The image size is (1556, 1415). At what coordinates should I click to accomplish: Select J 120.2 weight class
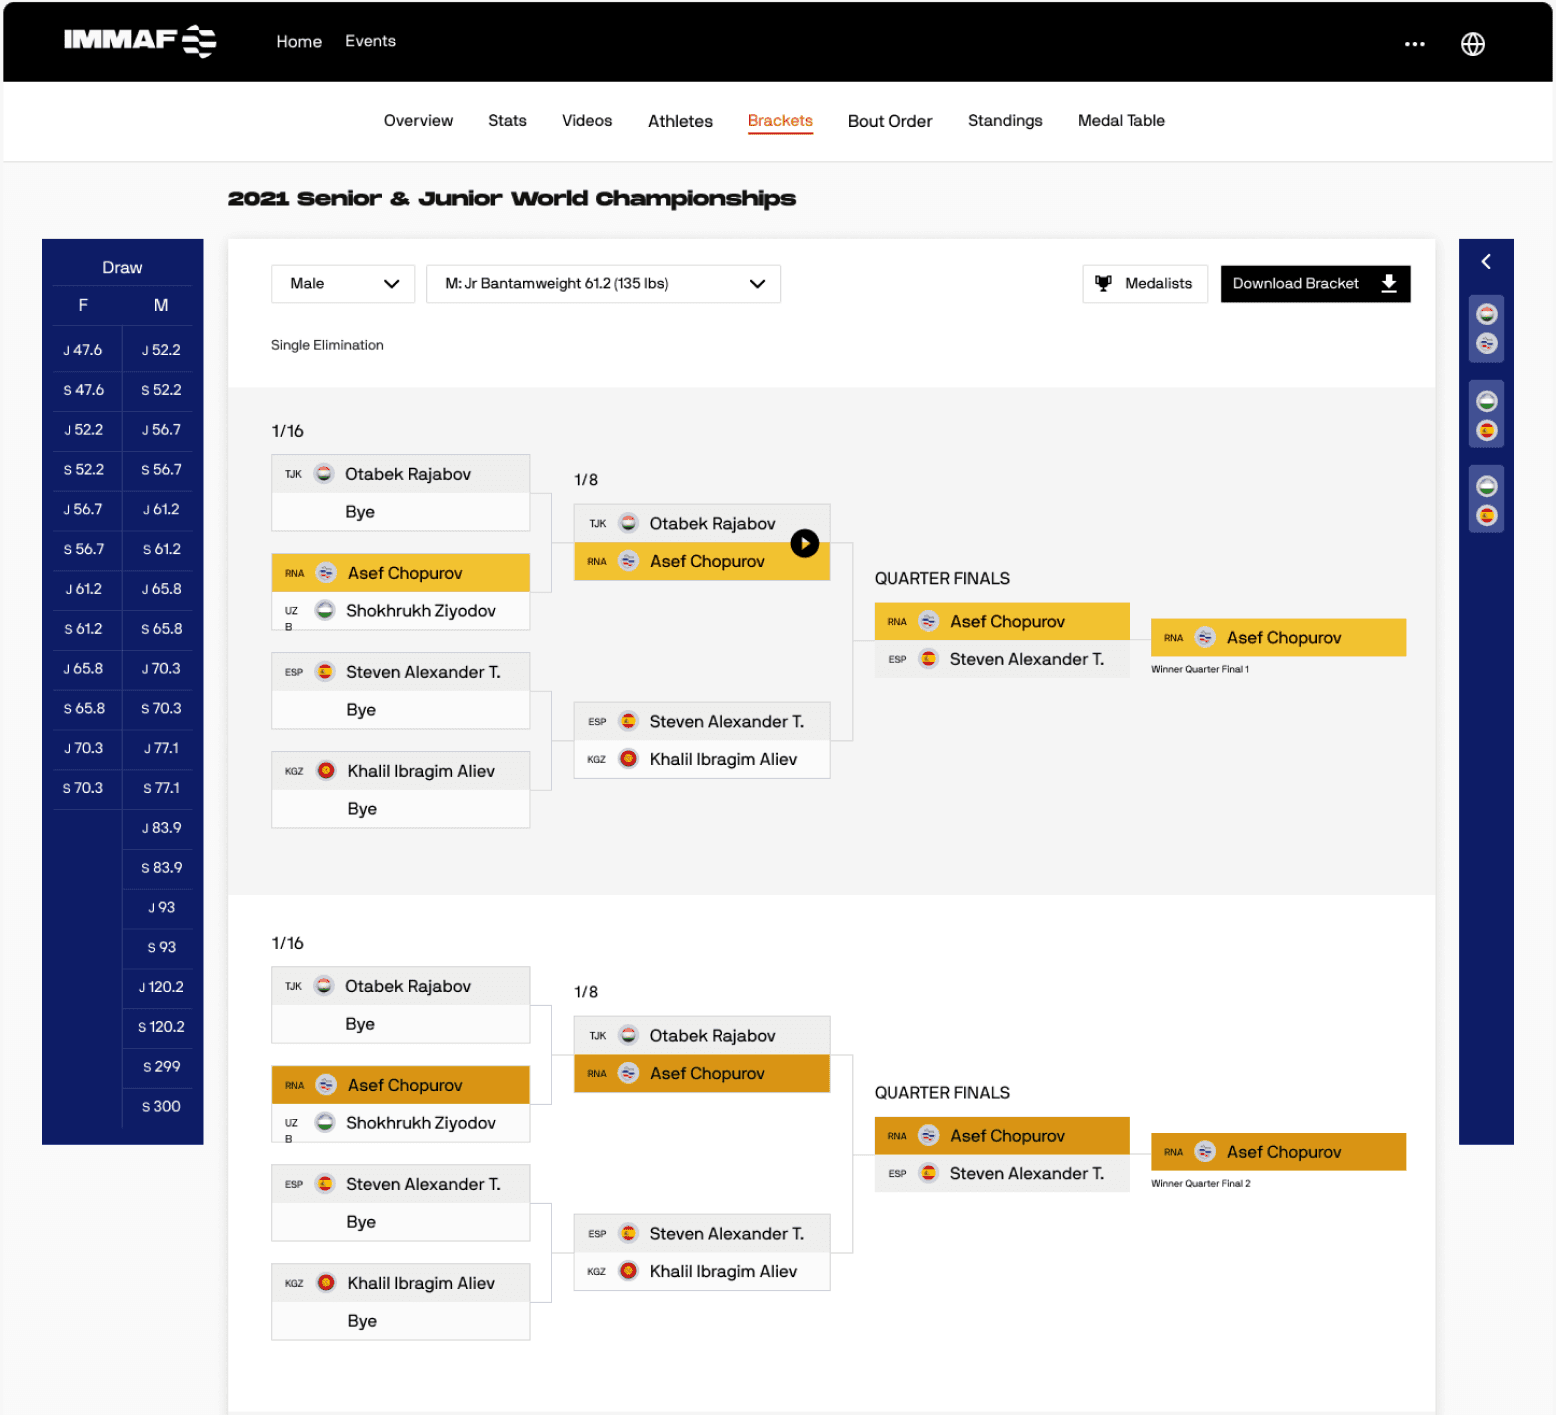click(x=161, y=987)
